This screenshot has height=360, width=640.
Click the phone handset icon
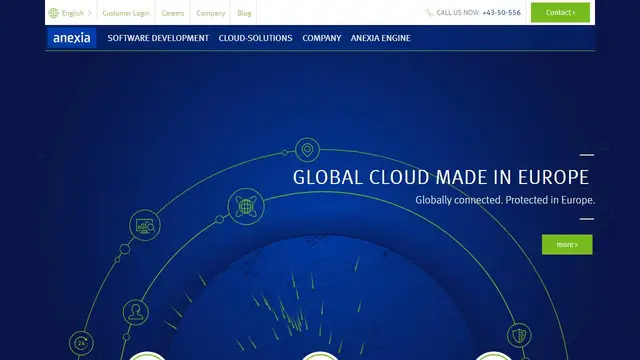(x=429, y=13)
